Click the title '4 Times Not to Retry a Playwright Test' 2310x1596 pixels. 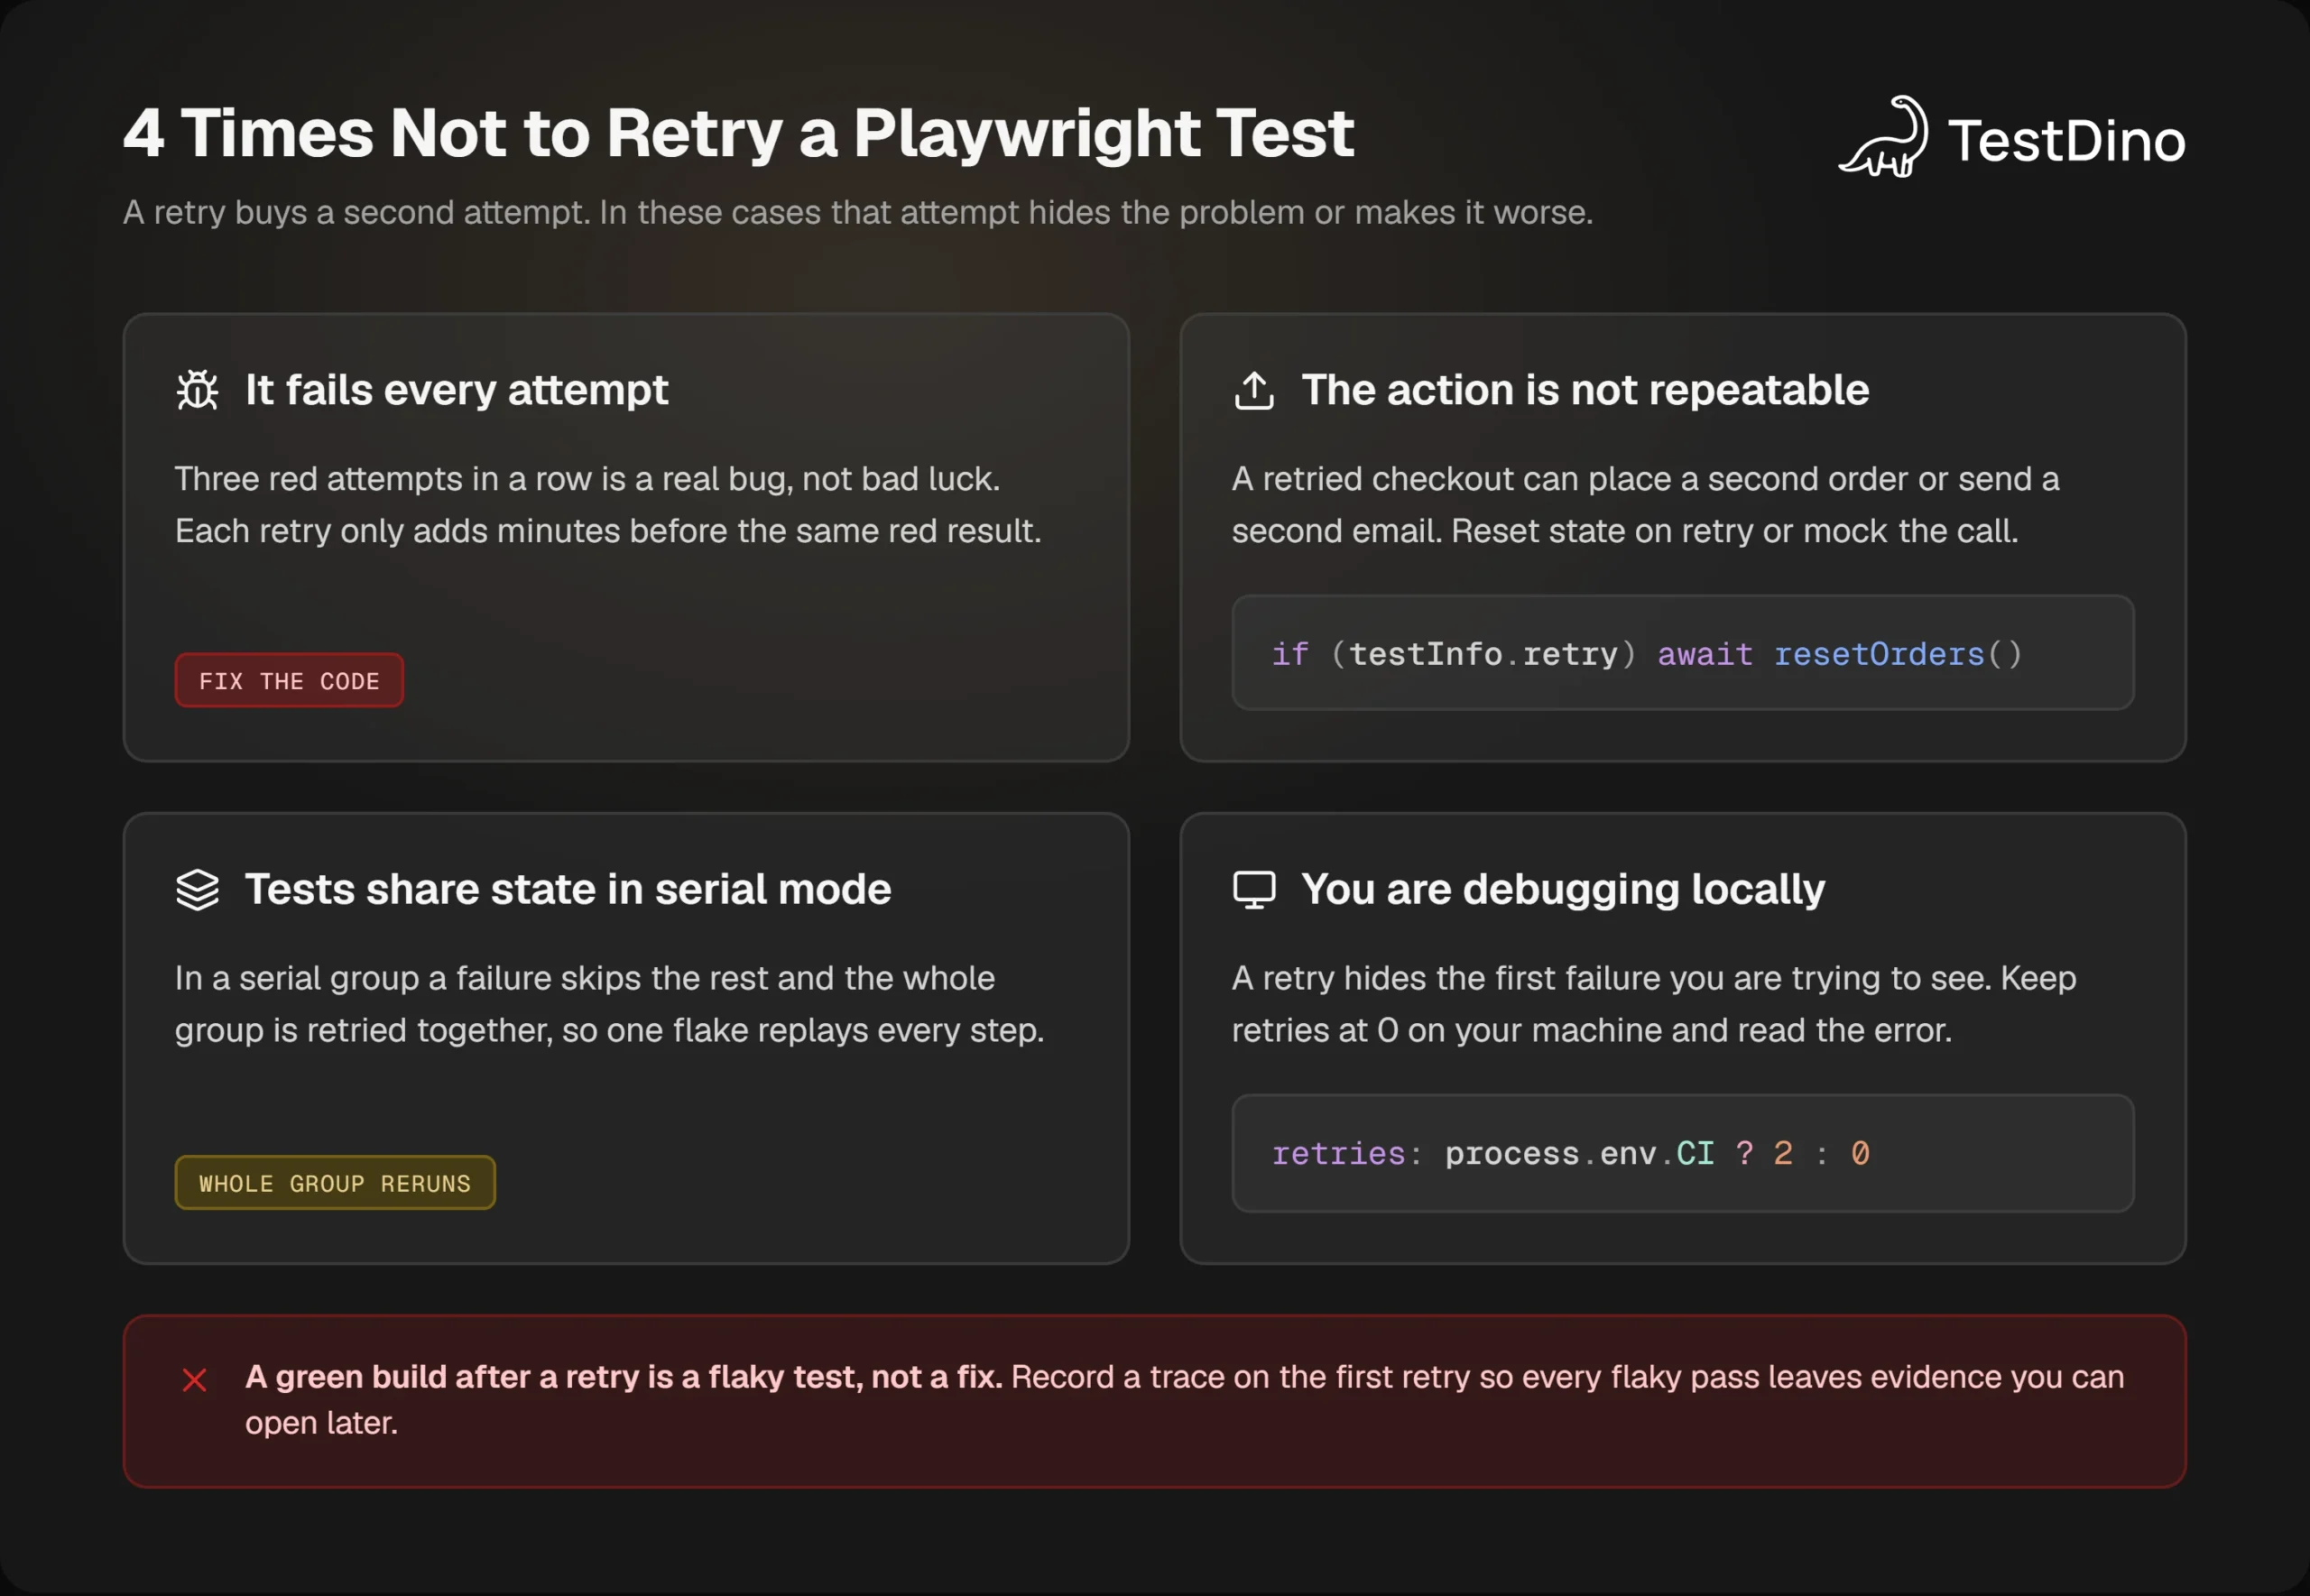click(x=738, y=134)
